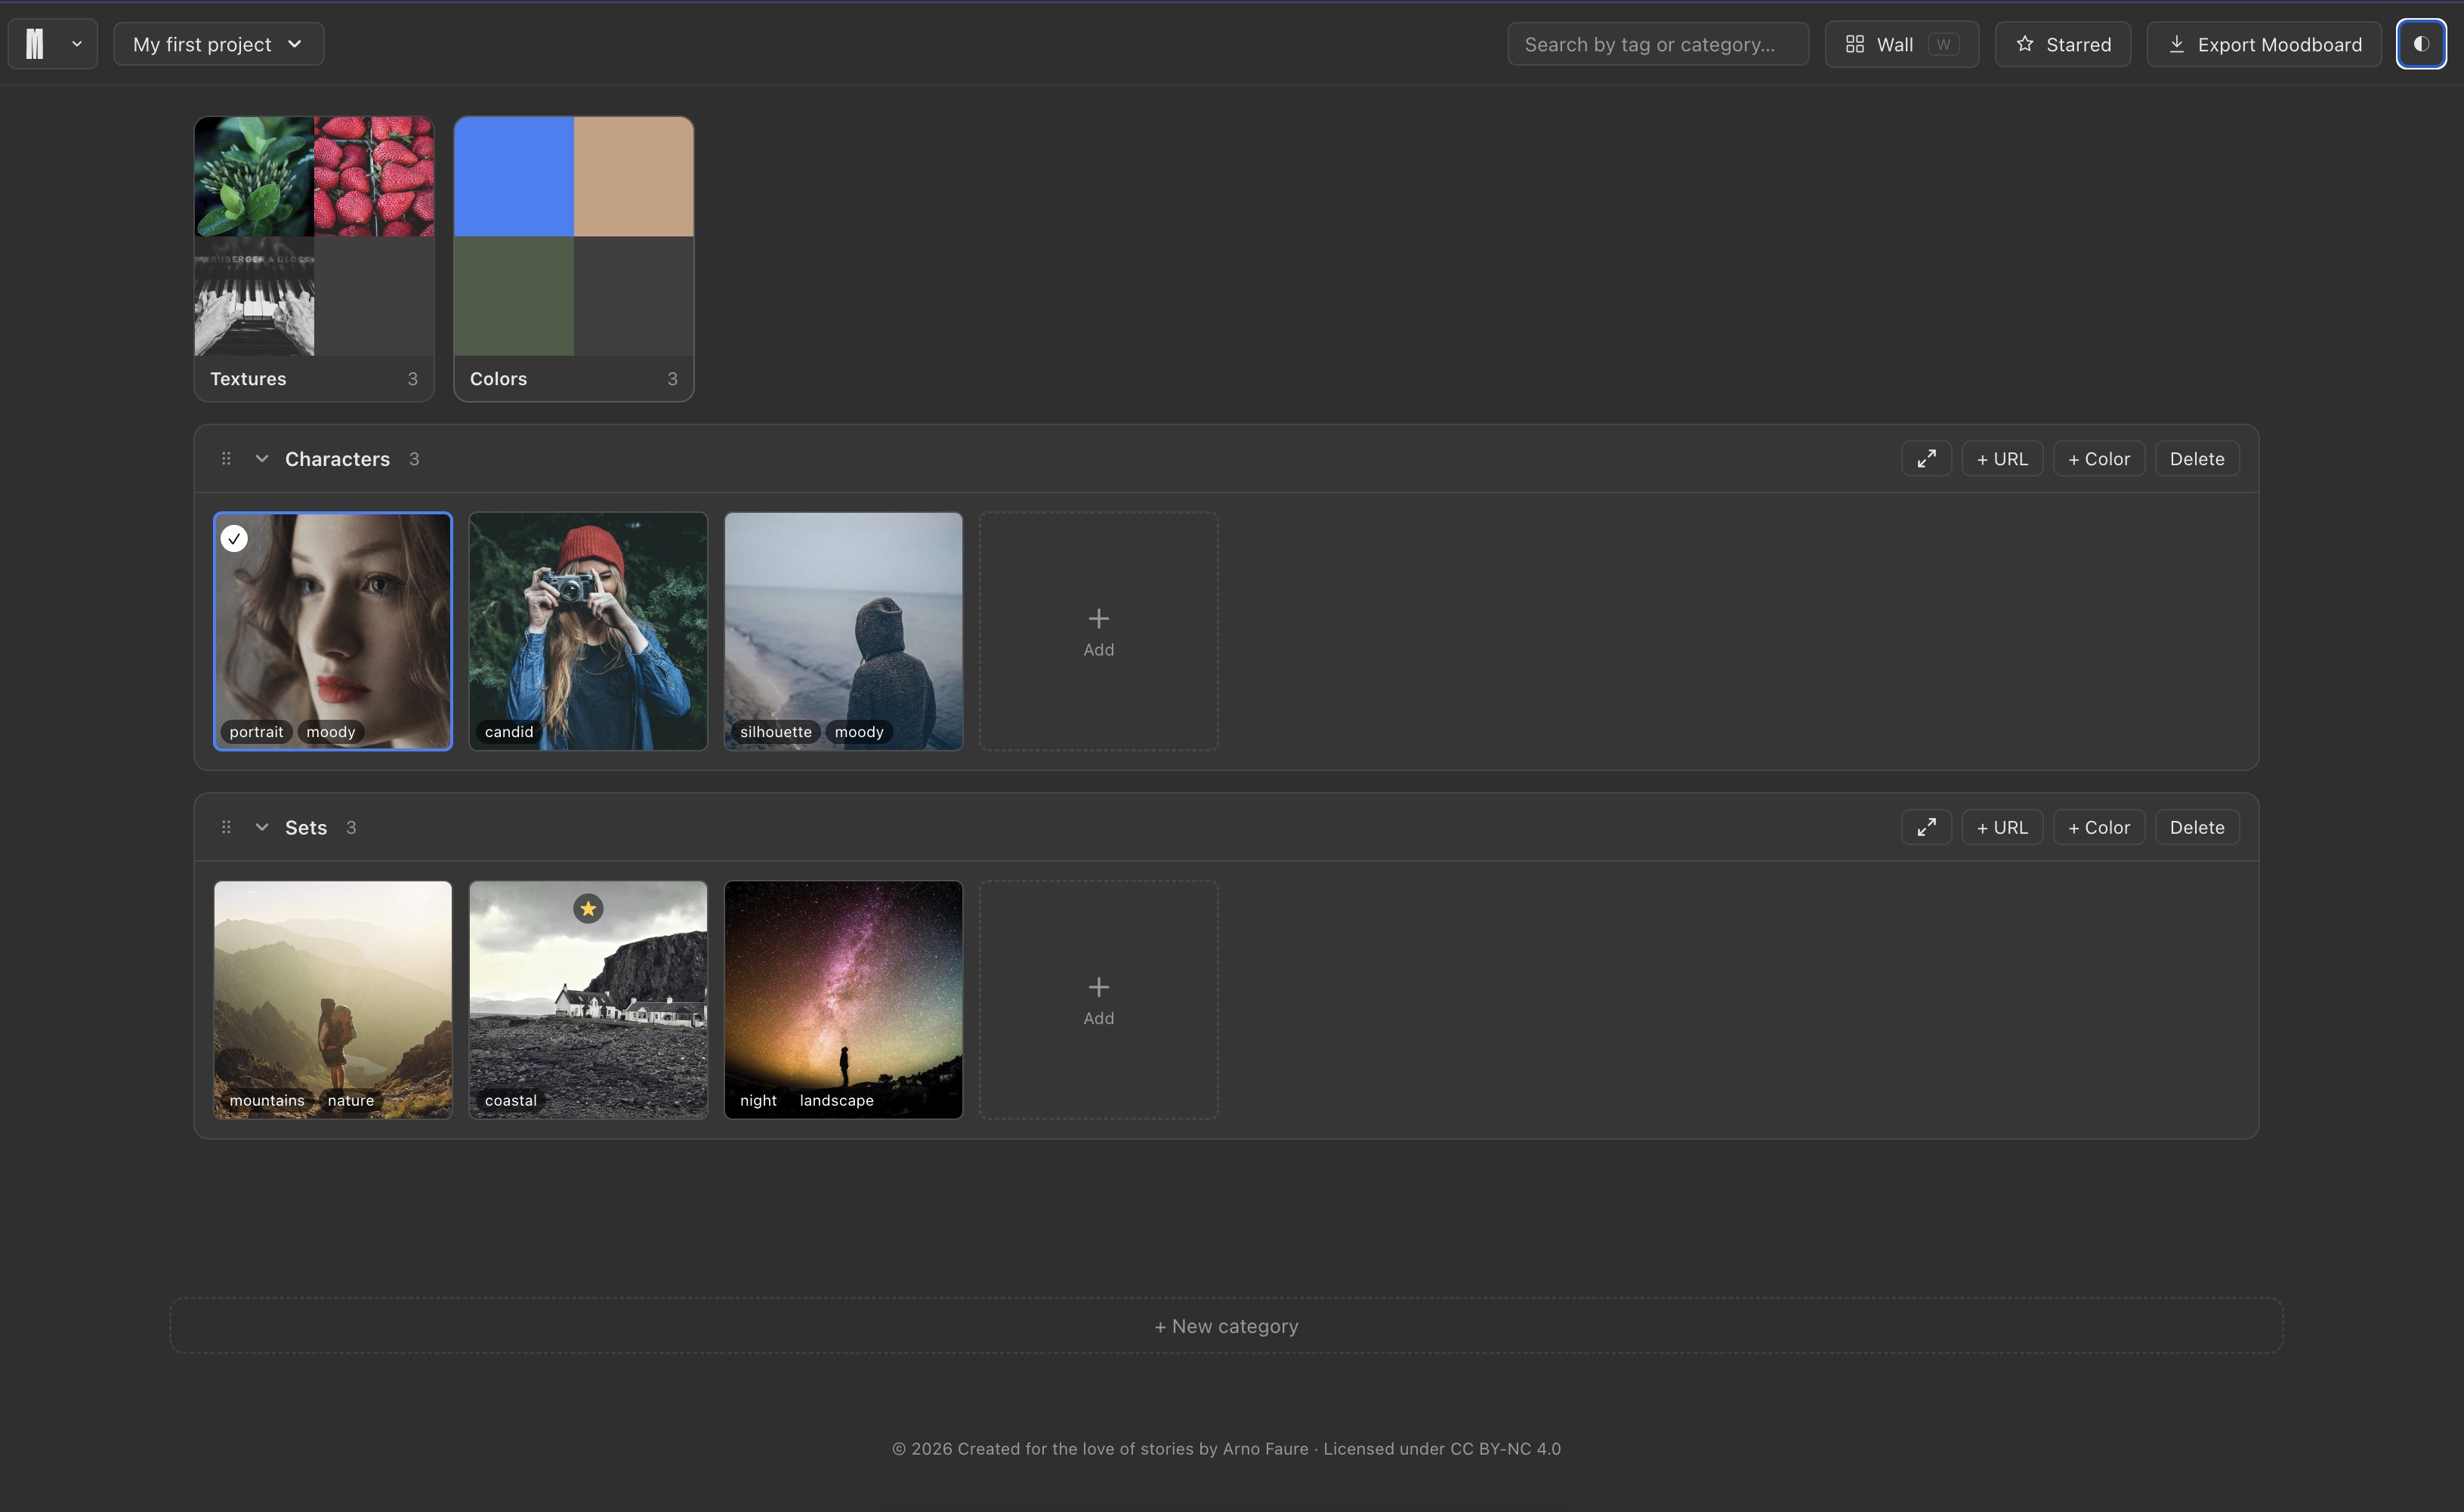Viewport: 2464px width, 1512px height.
Task: Open the strawberries texture thumbnail
Action: click(x=374, y=177)
